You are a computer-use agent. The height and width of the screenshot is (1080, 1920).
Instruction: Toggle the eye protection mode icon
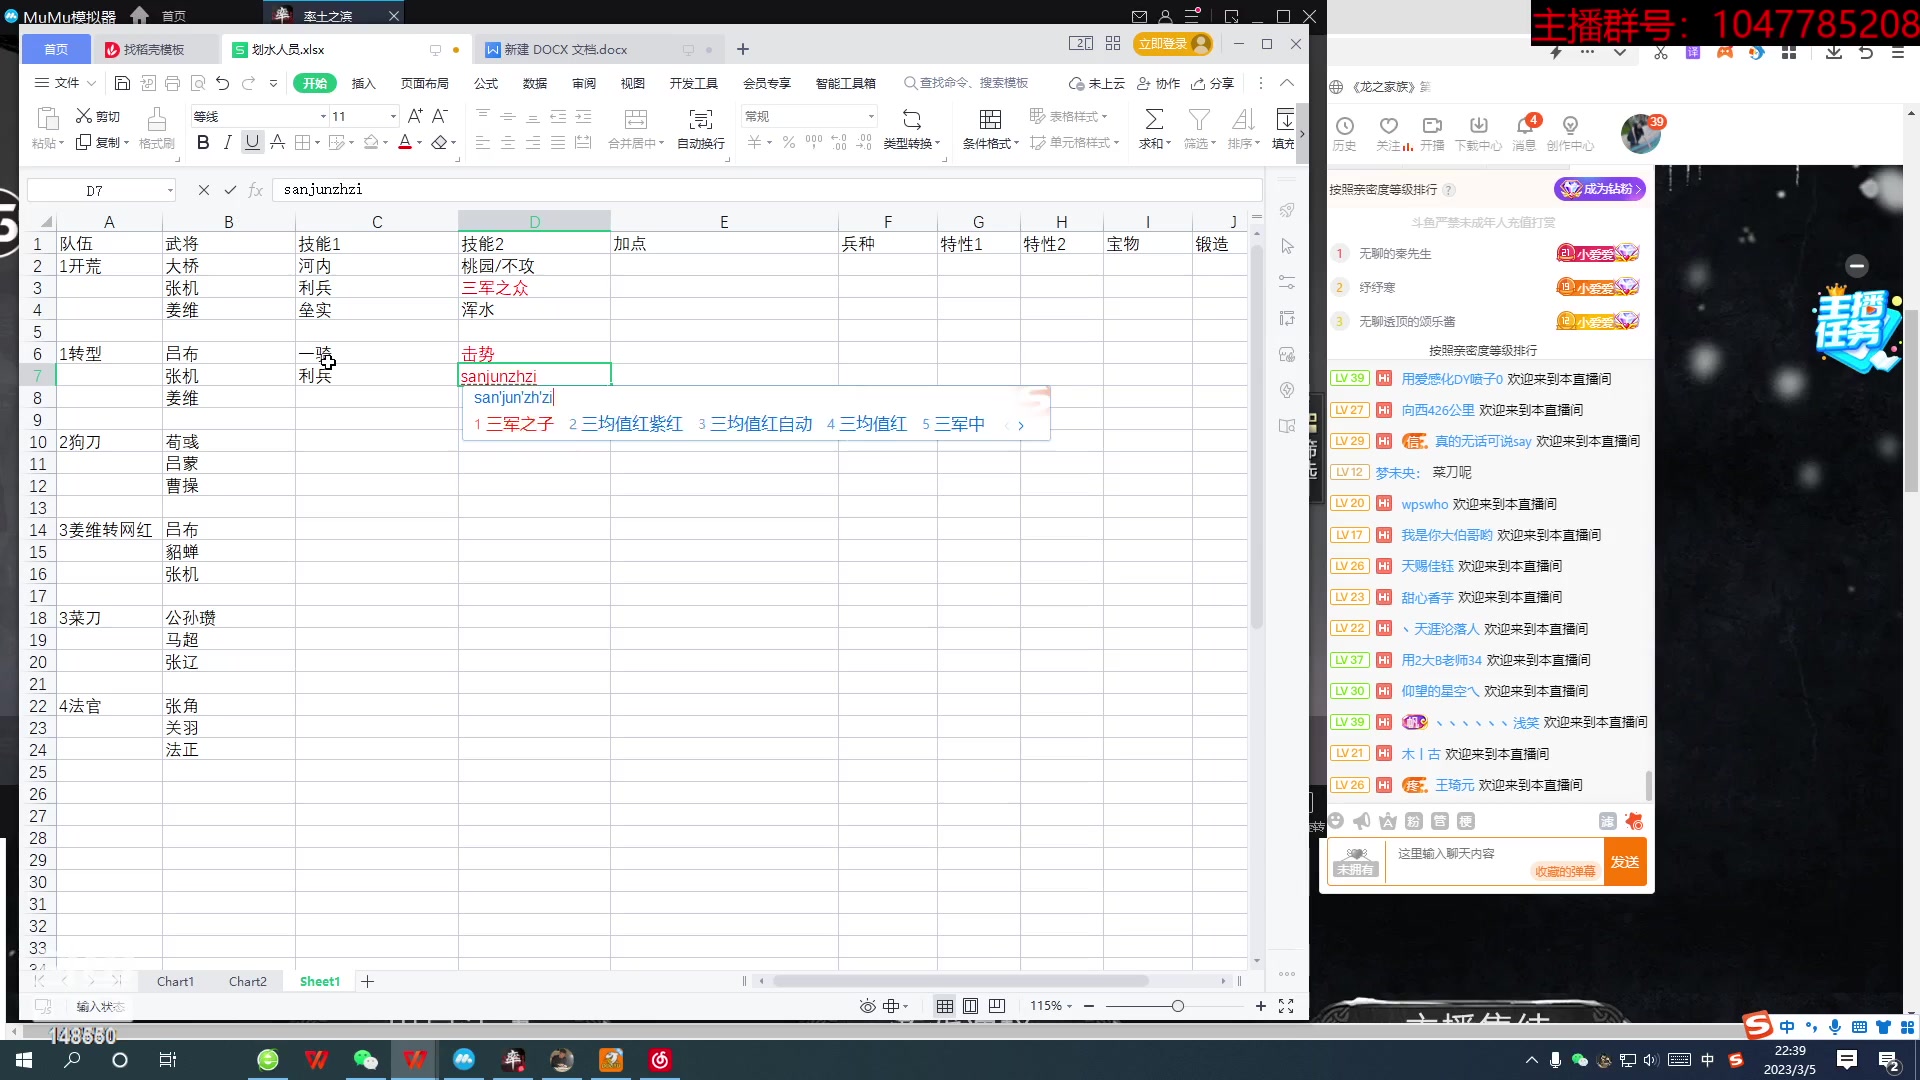coord(868,1006)
